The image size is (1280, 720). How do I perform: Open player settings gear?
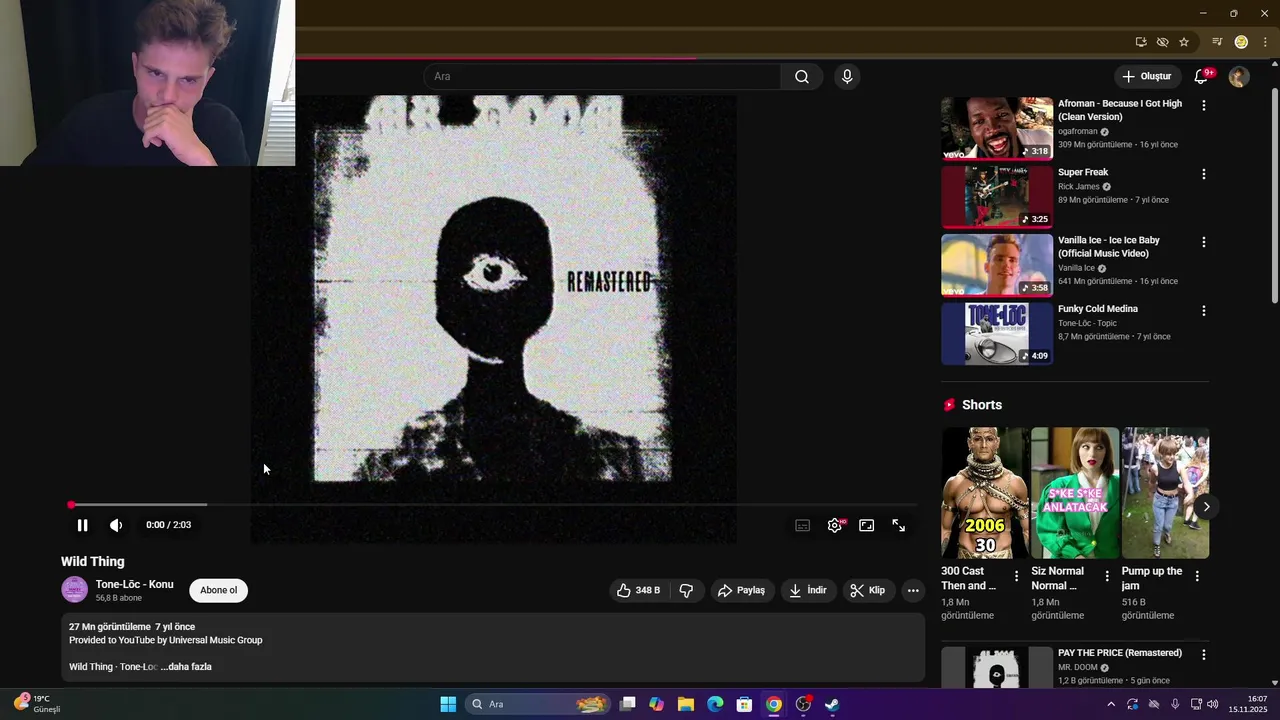click(835, 525)
